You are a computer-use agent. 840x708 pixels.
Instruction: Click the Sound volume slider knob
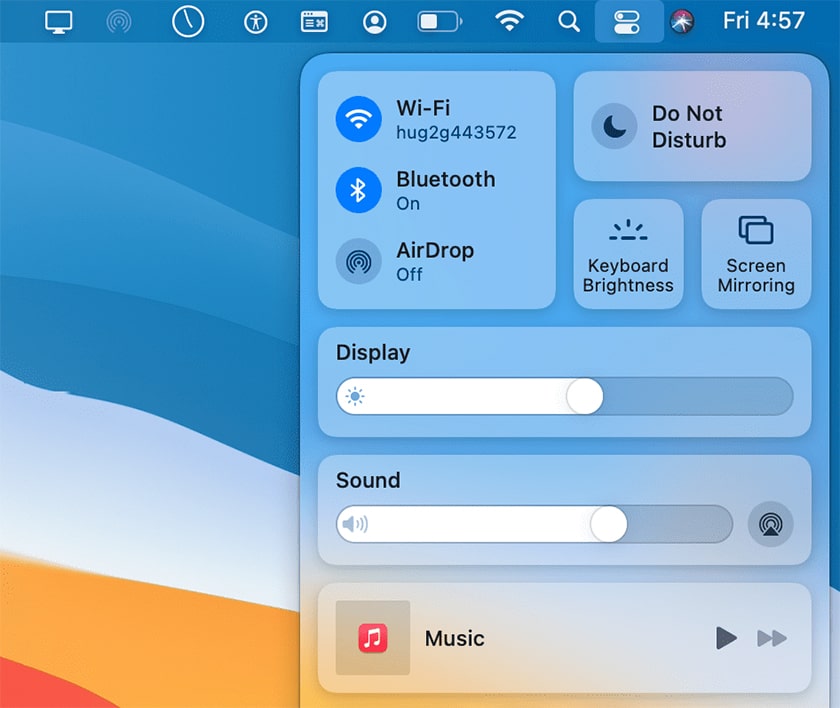(x=609, y=524)
